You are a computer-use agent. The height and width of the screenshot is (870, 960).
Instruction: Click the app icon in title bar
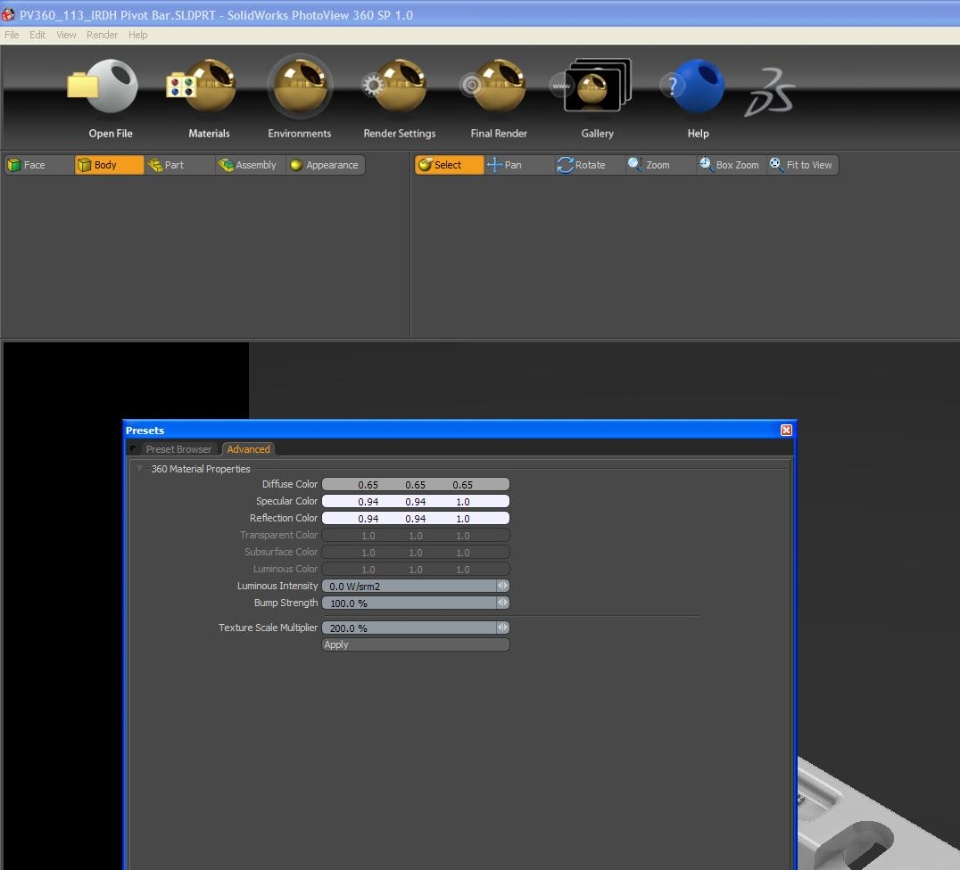tap(9, 14)
